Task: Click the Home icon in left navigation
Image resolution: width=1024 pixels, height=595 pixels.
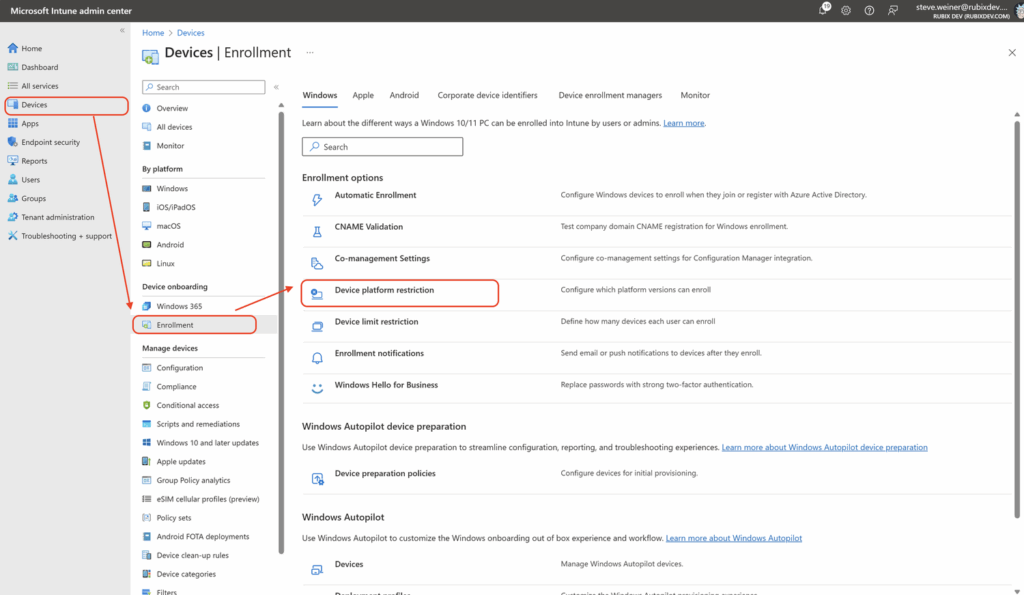Action: pos(12,48)
